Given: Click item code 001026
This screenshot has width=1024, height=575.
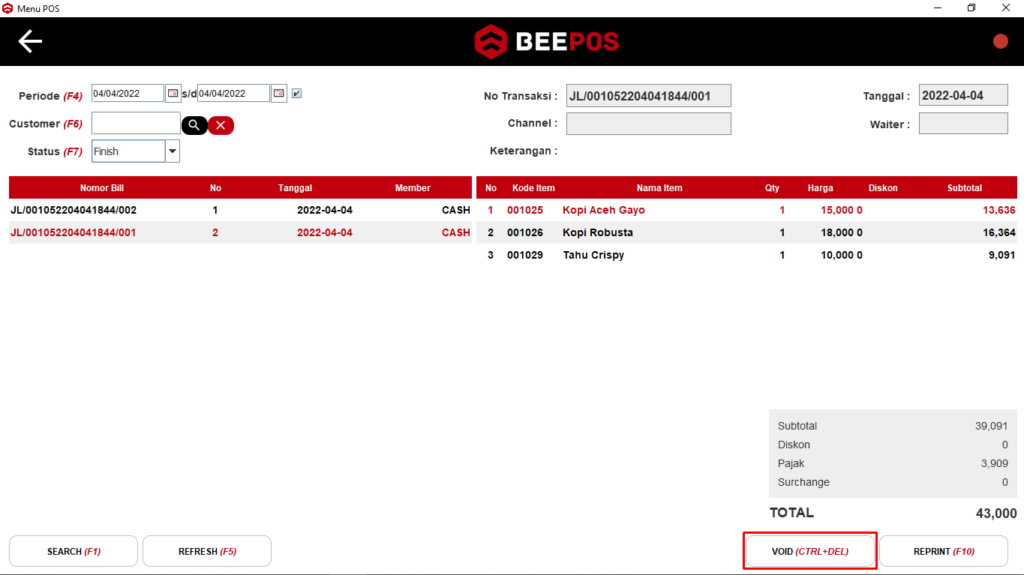Looking at the screenshot, I should click(x=525, y=233).
